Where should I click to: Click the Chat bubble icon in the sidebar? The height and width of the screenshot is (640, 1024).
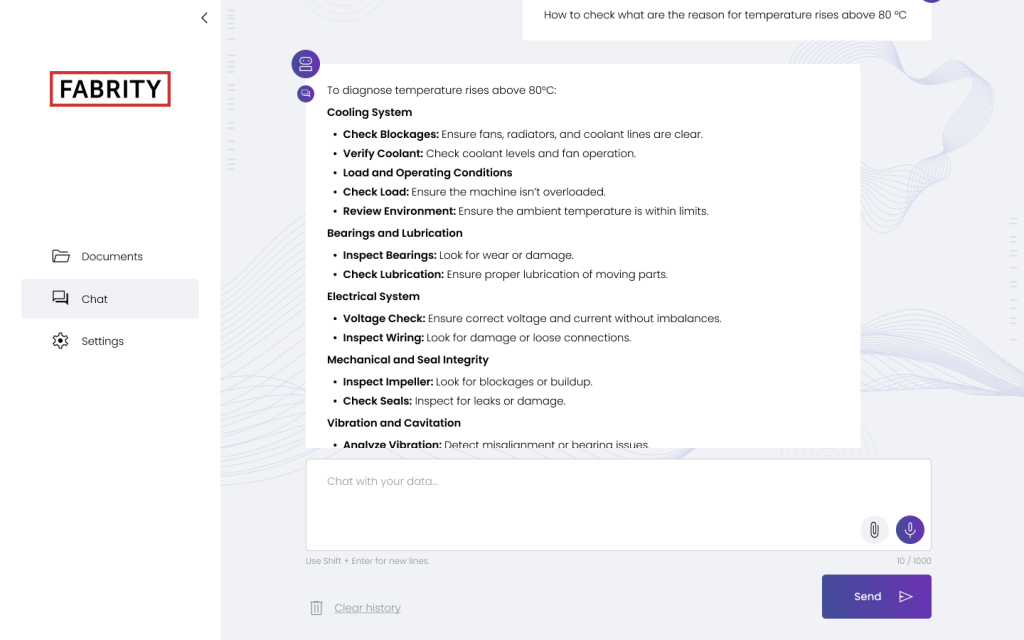pos(61,298)
